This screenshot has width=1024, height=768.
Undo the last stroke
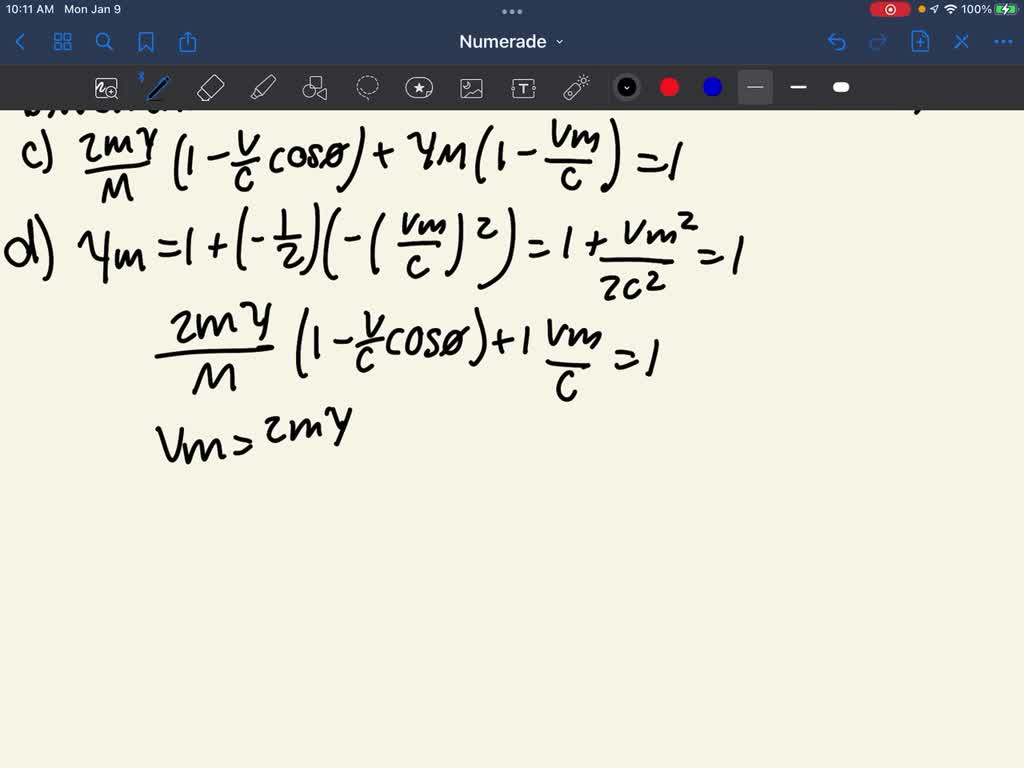837,42
